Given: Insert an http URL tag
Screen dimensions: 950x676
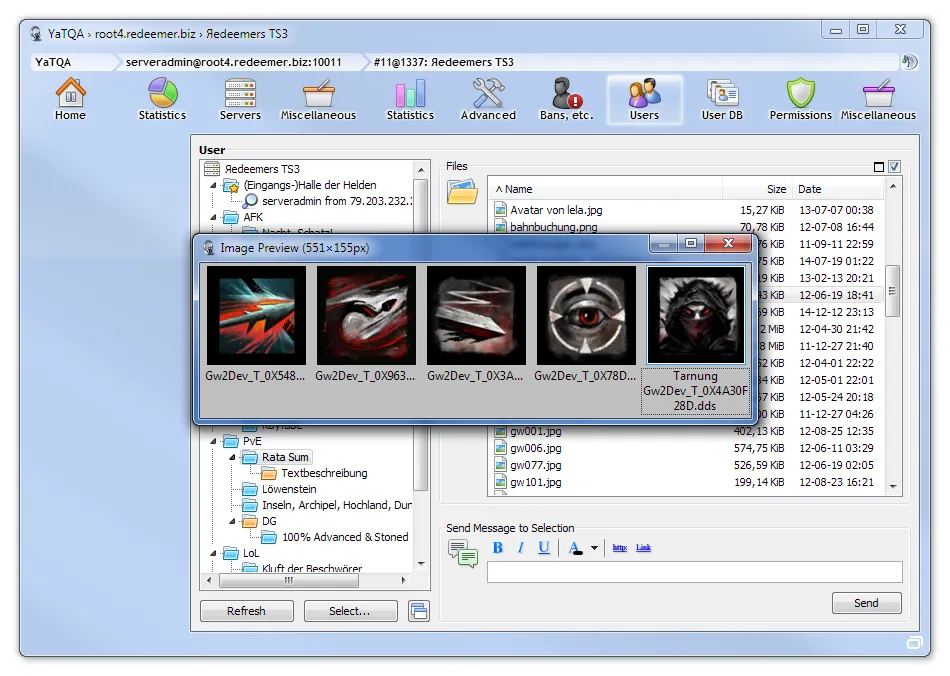Looking at the screenshot, I should 619,548.
